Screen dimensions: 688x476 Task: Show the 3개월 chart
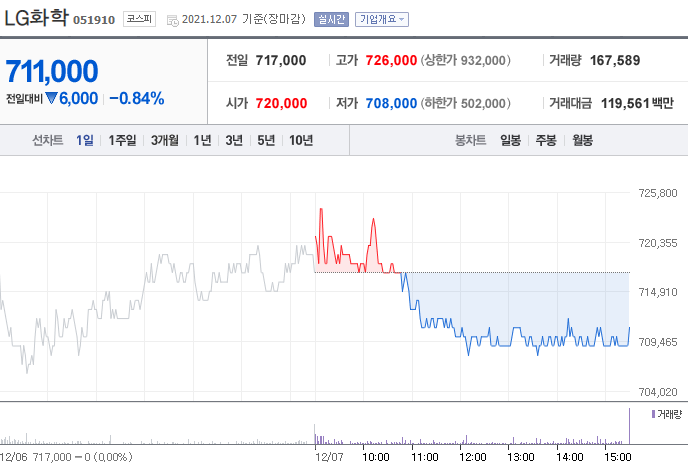click(165, 140)
